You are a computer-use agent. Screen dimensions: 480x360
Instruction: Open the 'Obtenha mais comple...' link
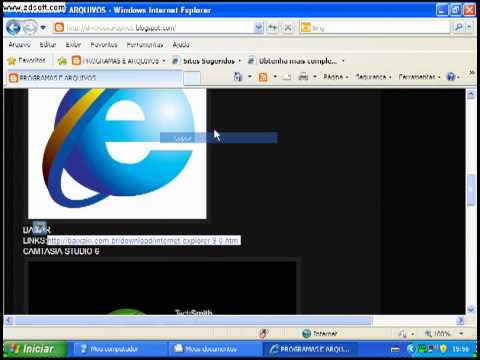[293, 61]
